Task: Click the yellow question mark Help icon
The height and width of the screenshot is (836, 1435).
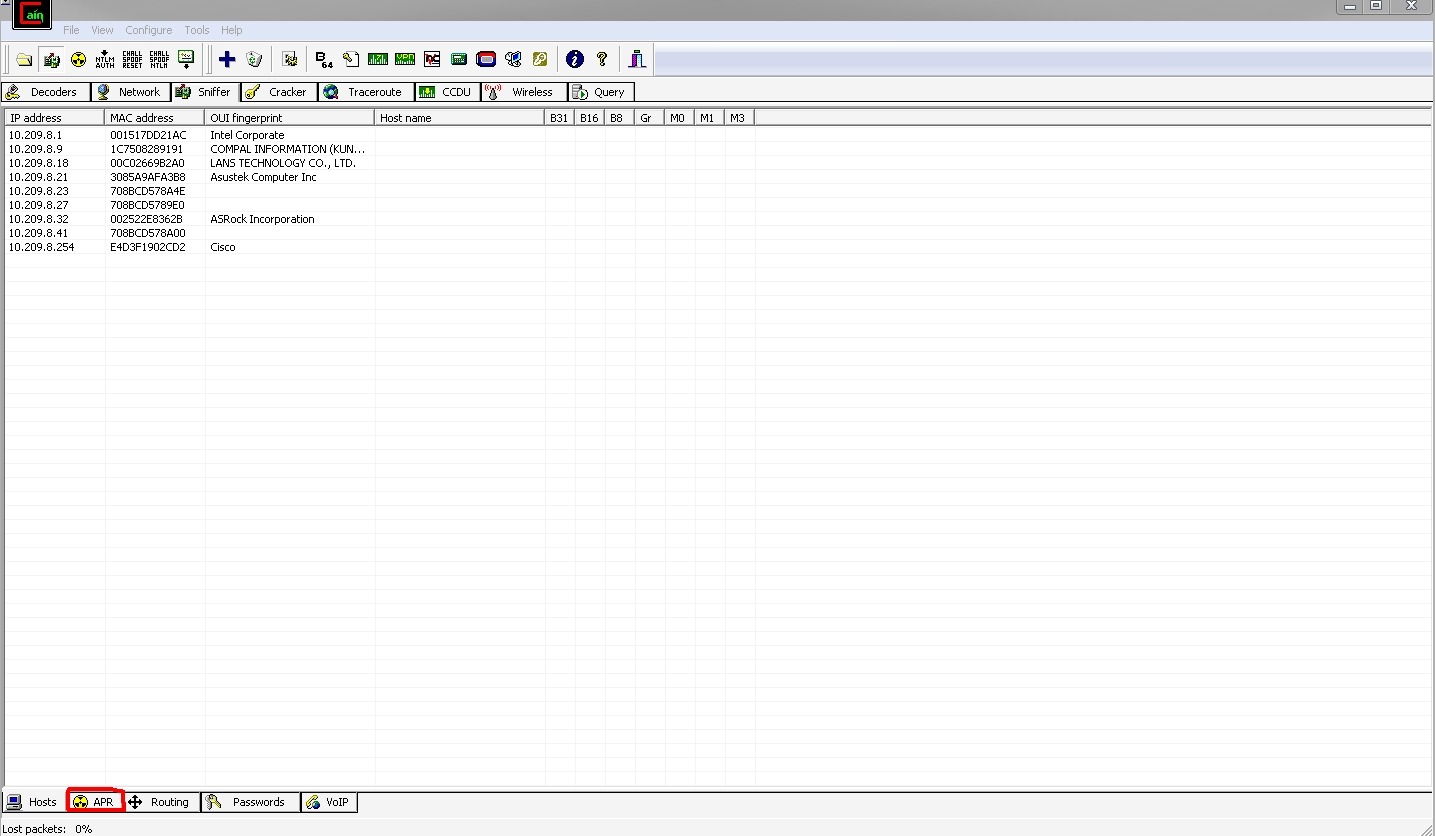Action: click(x=602, y=60)
